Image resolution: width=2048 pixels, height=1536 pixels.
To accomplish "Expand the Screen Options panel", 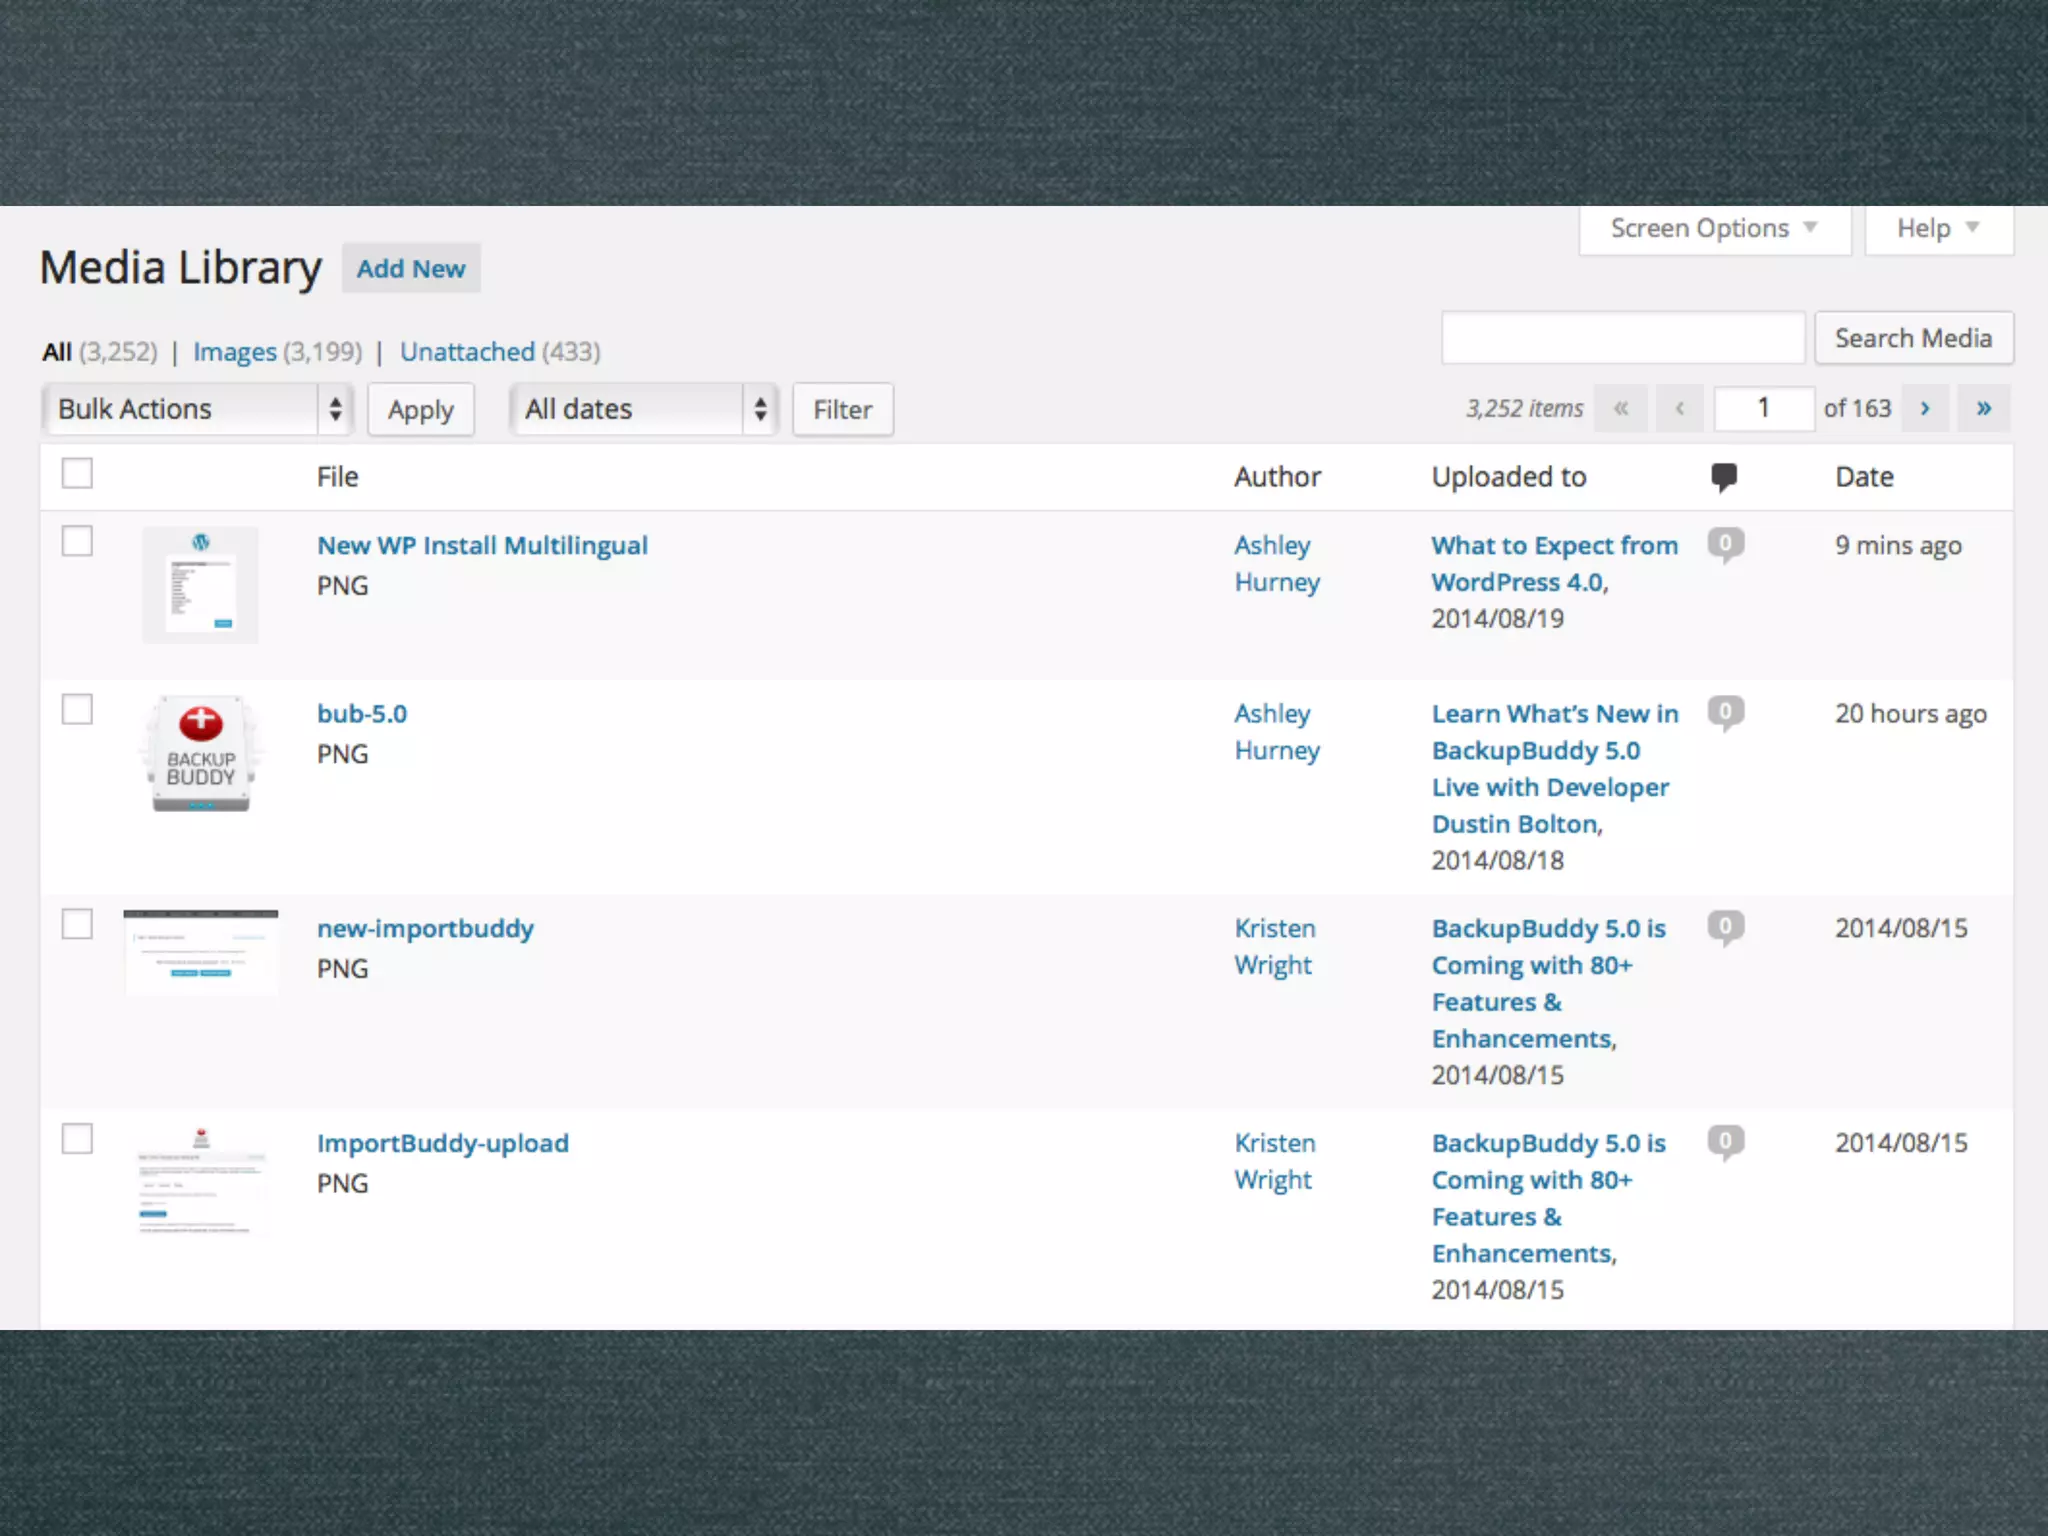I will [1714, 229].
